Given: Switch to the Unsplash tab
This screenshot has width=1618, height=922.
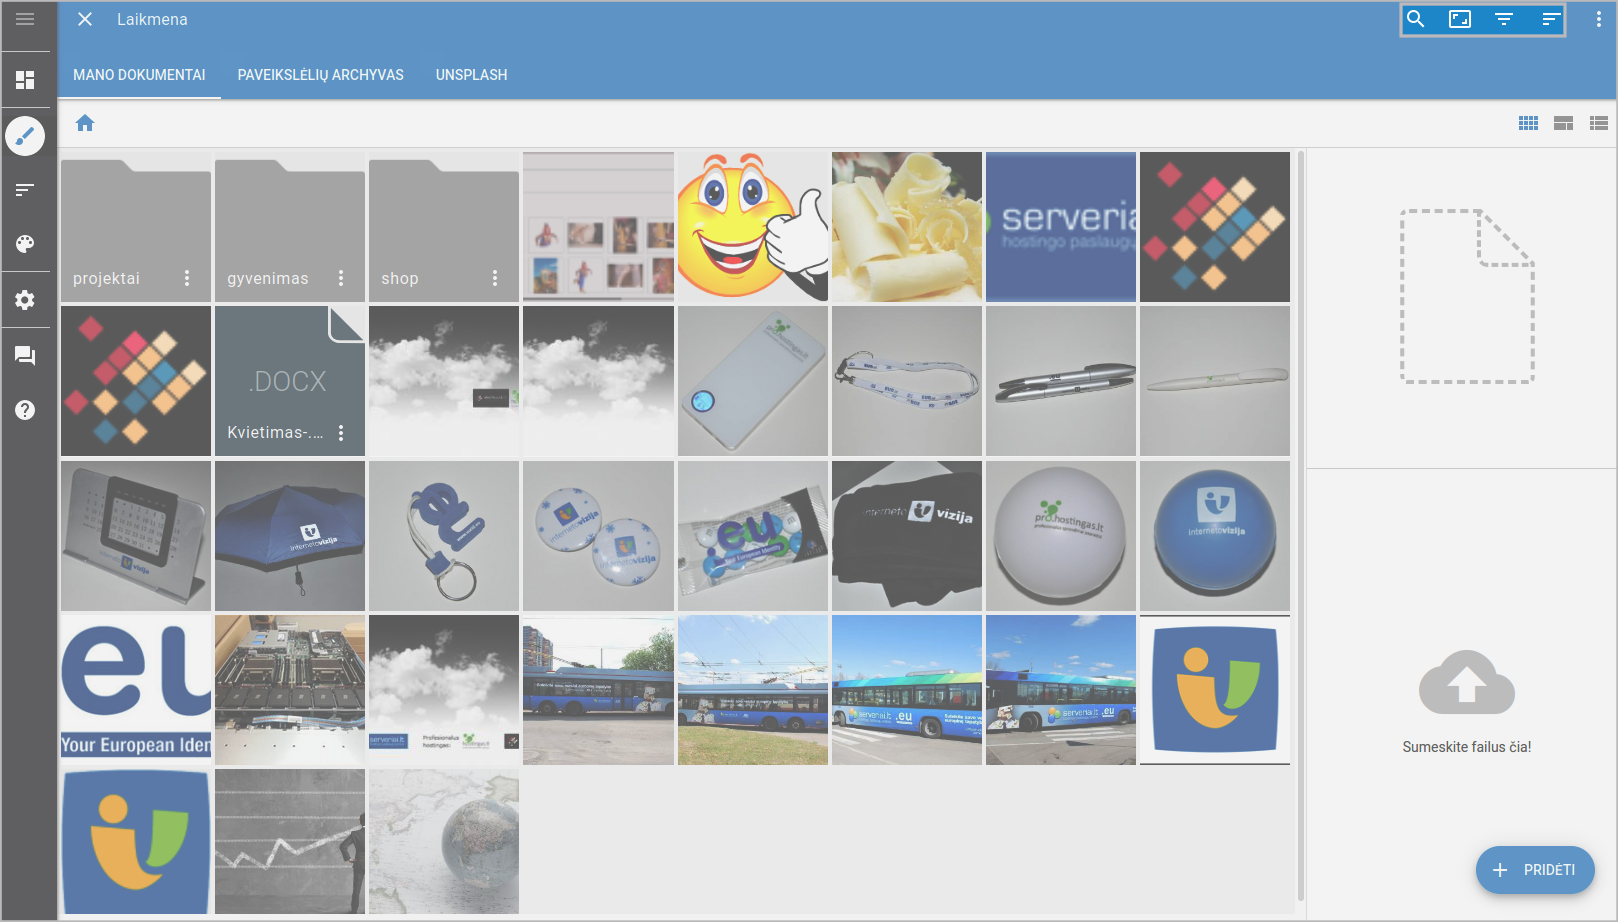Looking at the screenshot, I should click(x=471, y=75).
